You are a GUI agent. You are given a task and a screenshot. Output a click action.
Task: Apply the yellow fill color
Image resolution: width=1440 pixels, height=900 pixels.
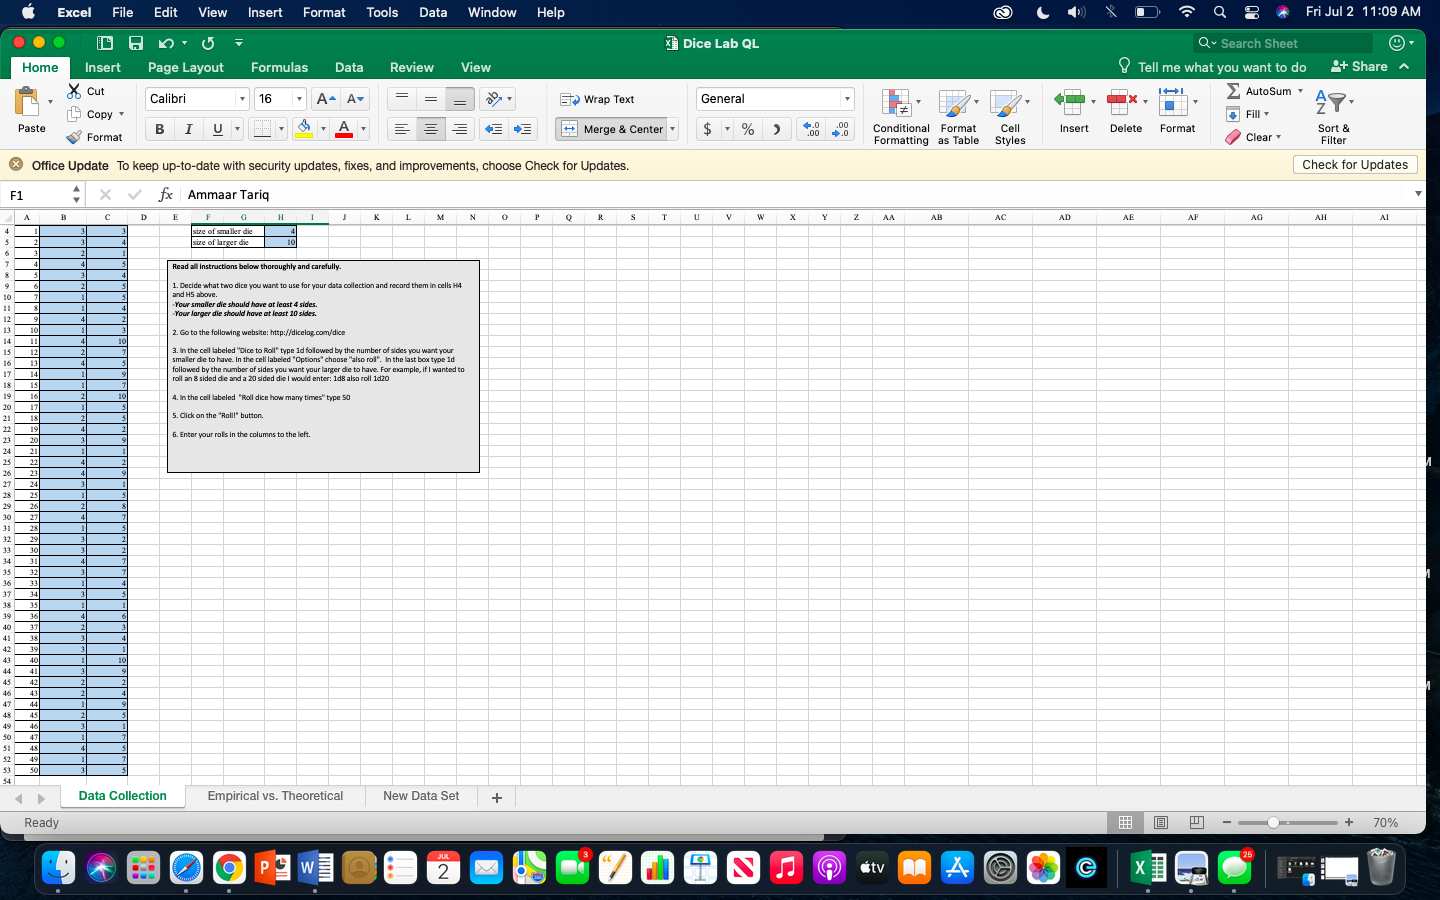[304, 129]
